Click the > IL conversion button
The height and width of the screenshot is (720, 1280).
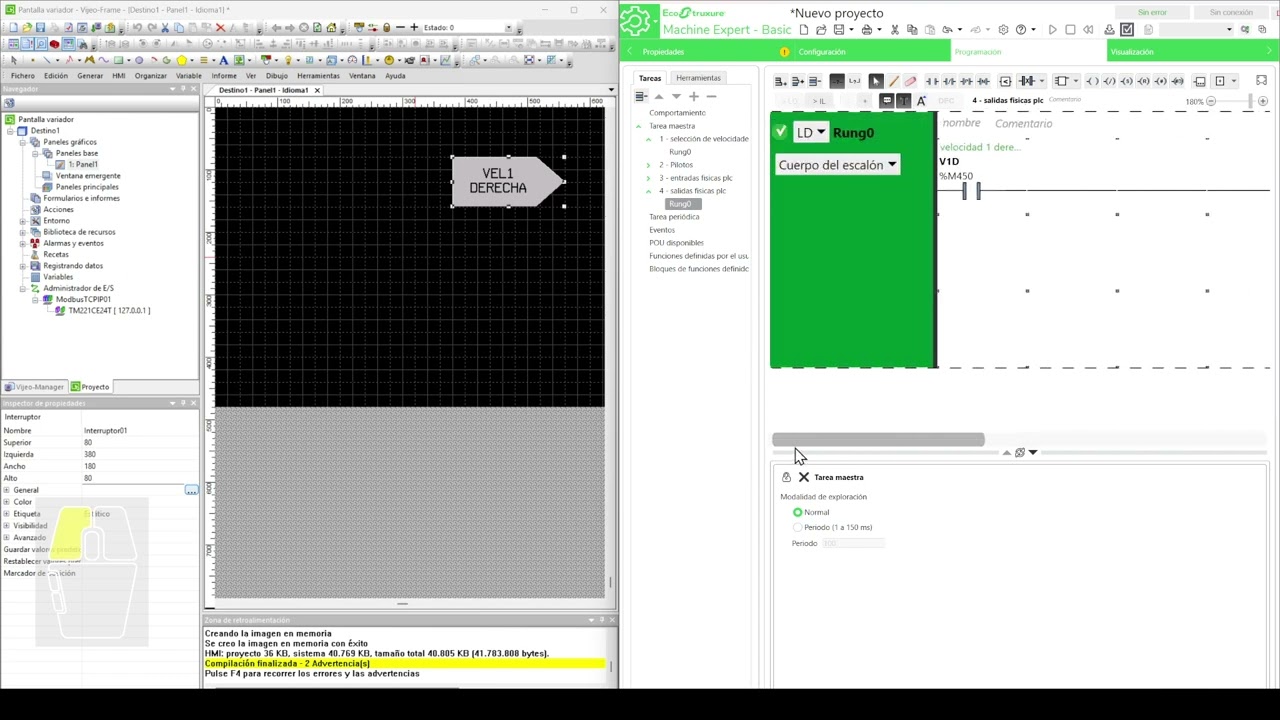[820, 101]
